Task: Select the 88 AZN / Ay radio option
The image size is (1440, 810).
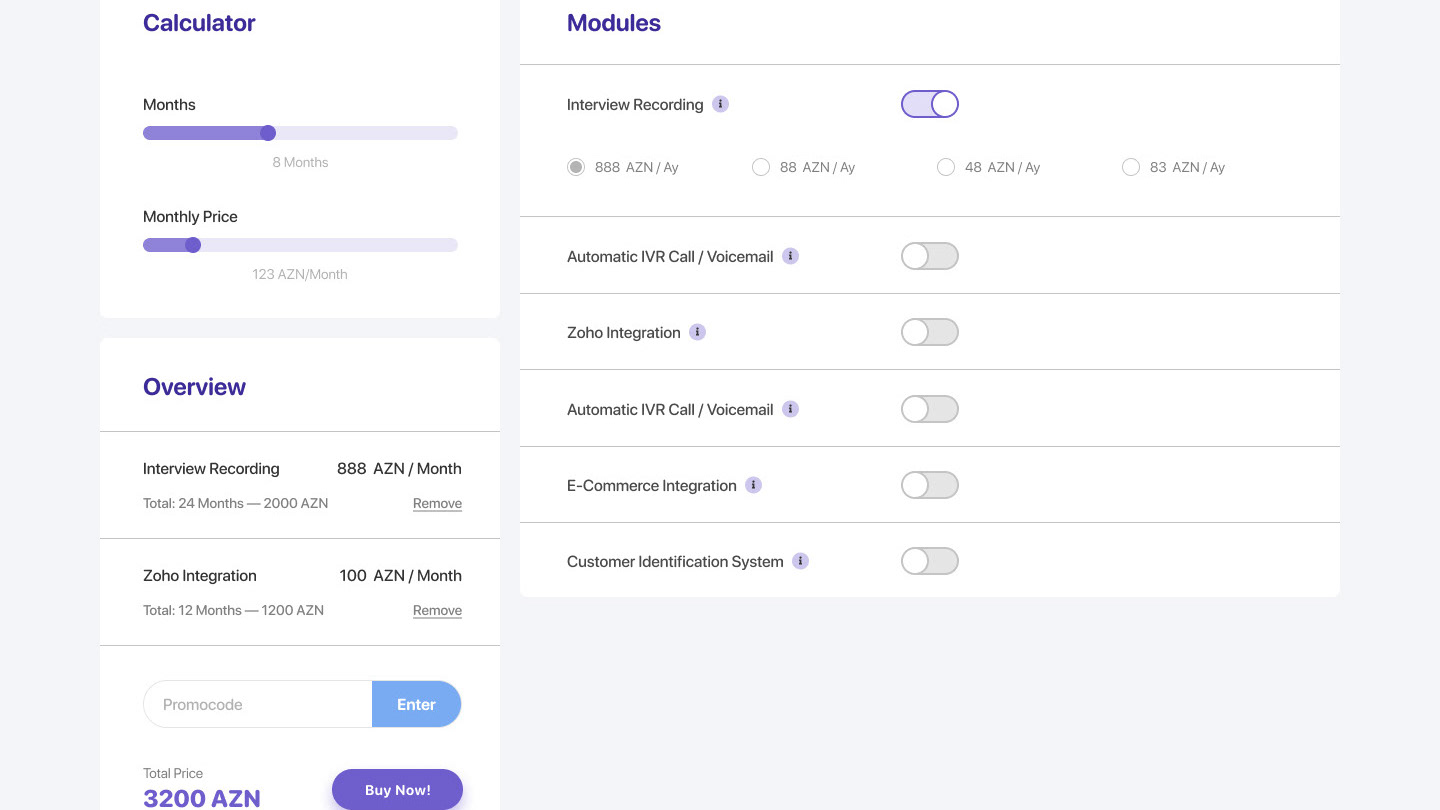Action: click(x=761, y=167)
